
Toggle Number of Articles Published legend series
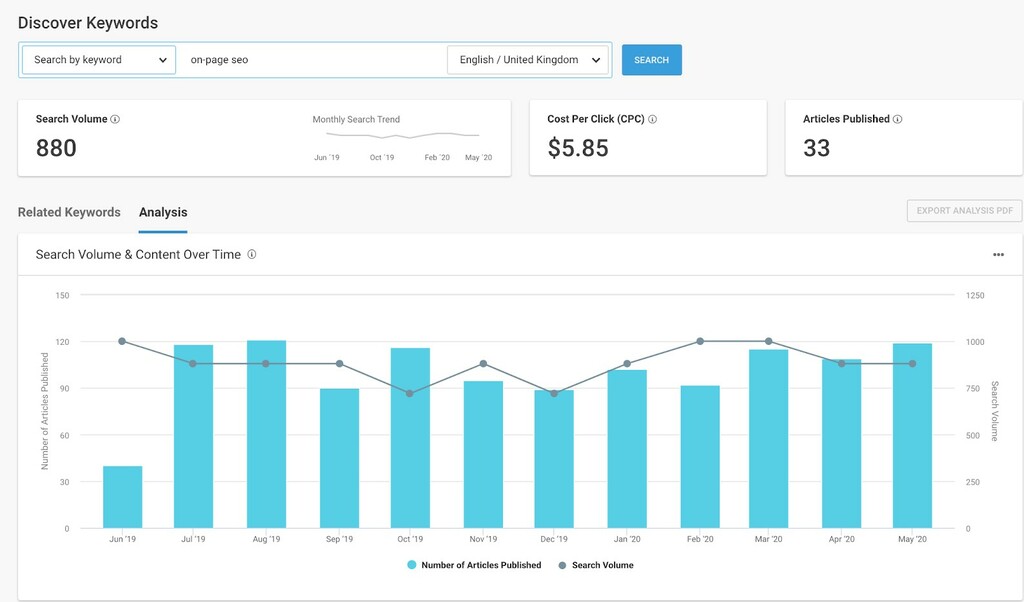coord(474,565)
